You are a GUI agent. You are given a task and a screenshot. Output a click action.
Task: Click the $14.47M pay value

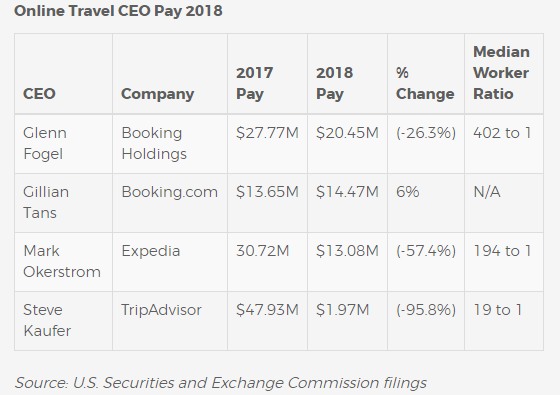[x=347, y=192]
